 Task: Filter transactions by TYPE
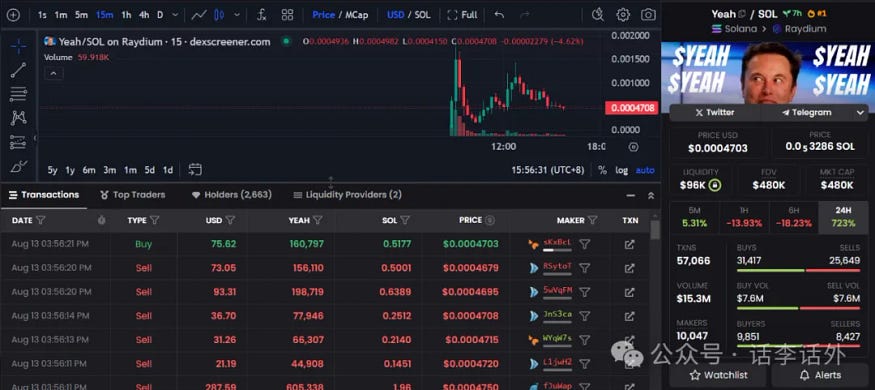[155, 220]
